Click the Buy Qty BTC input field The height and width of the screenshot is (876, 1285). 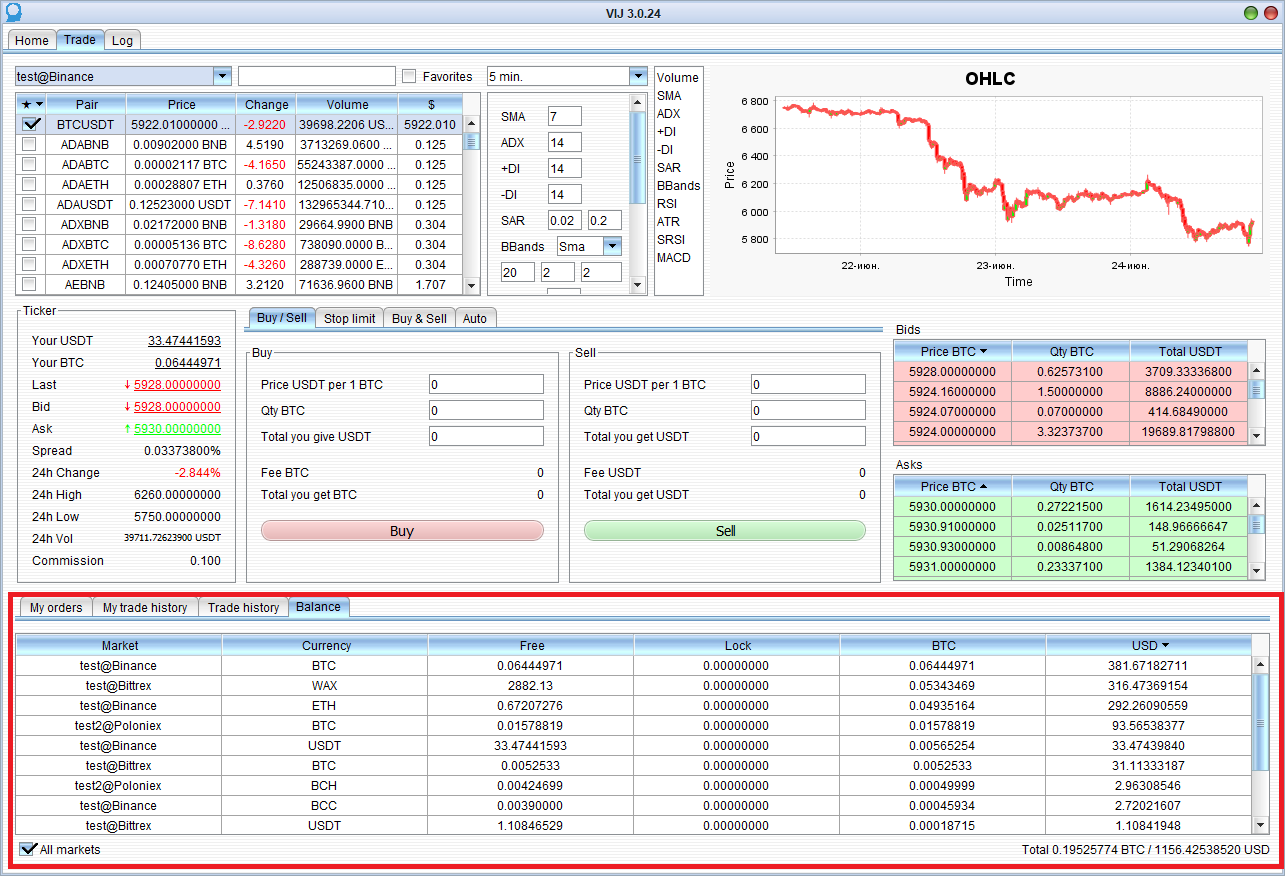pos(486,410)
